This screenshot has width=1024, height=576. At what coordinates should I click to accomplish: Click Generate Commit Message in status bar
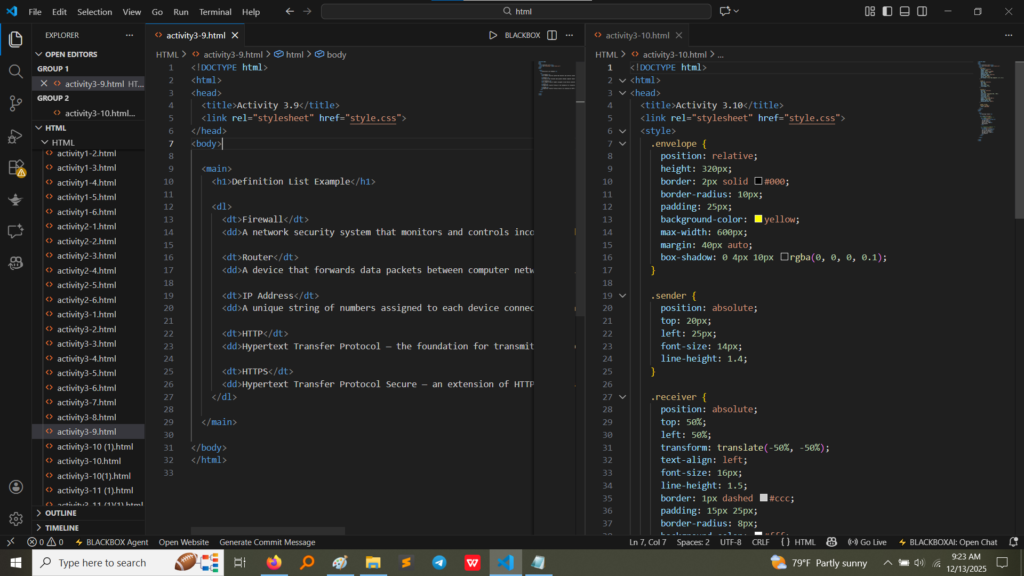coord(267,542)
